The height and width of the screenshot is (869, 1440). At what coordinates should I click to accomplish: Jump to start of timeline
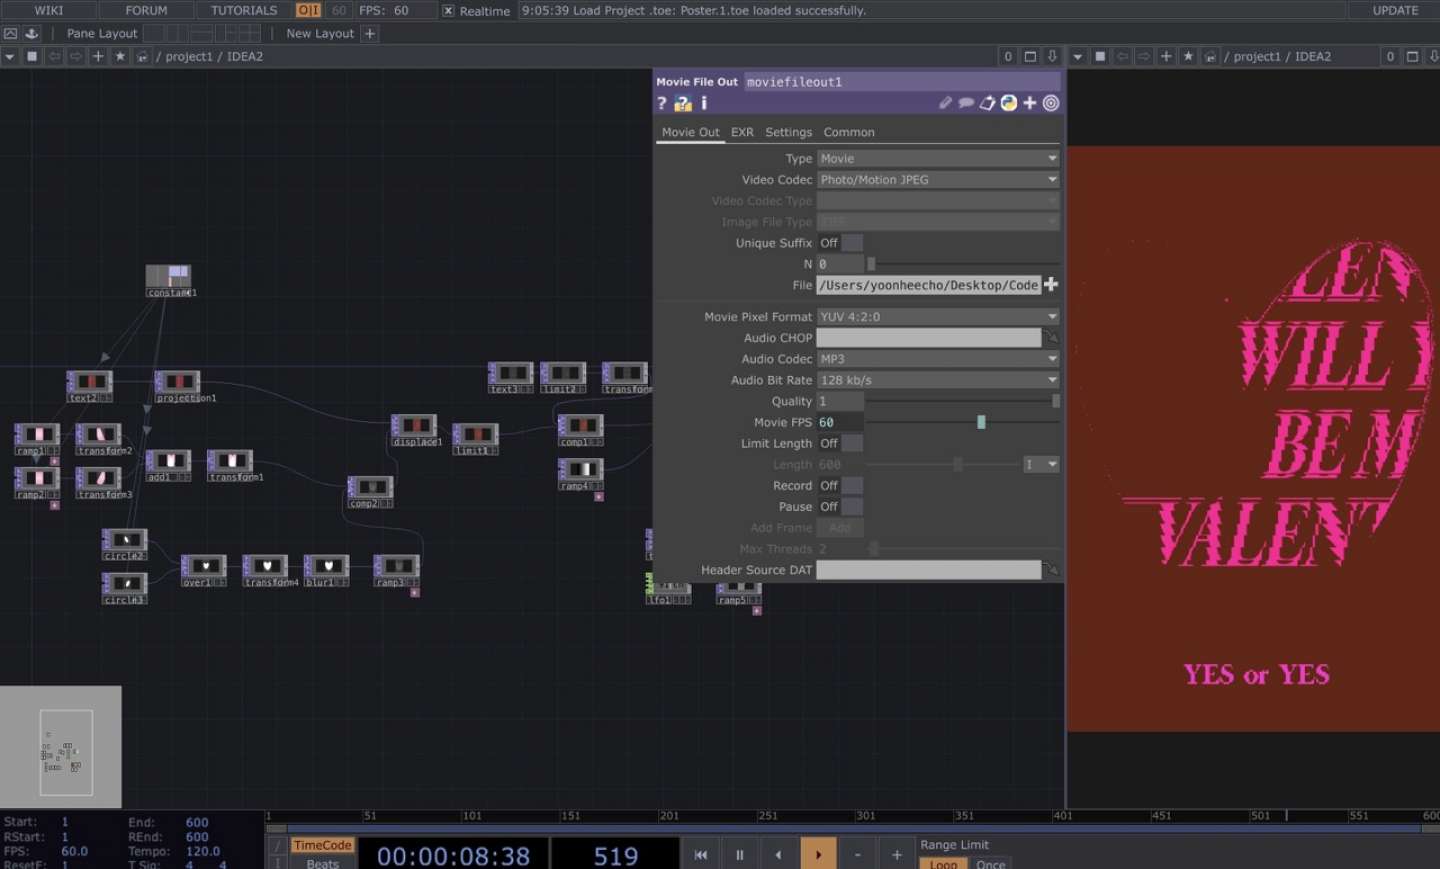[701, 855]
